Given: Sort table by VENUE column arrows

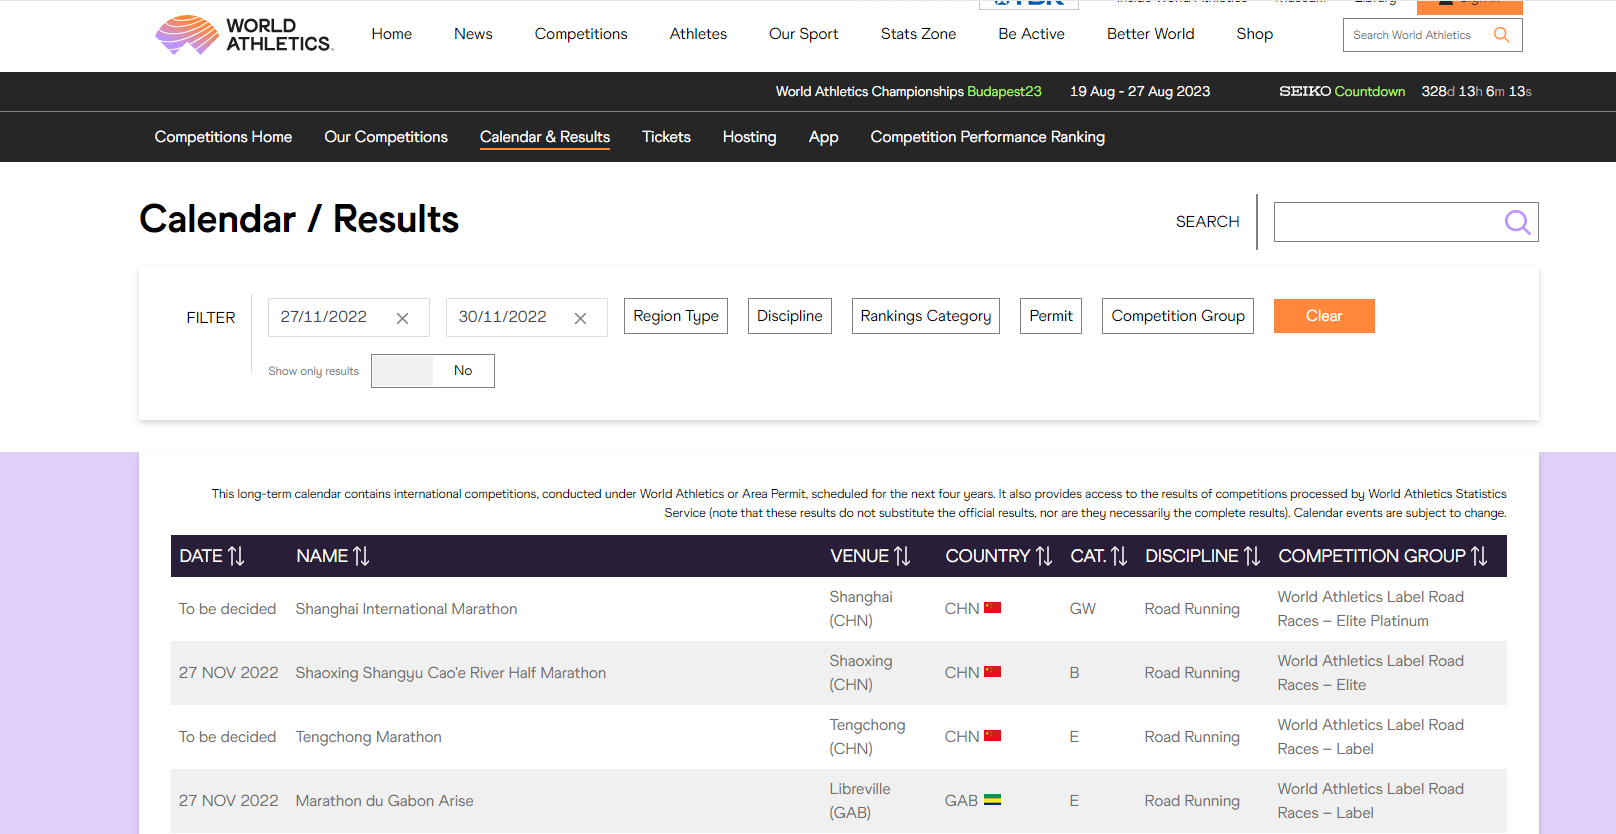Looking at the screenshot, I should (902, 556).
